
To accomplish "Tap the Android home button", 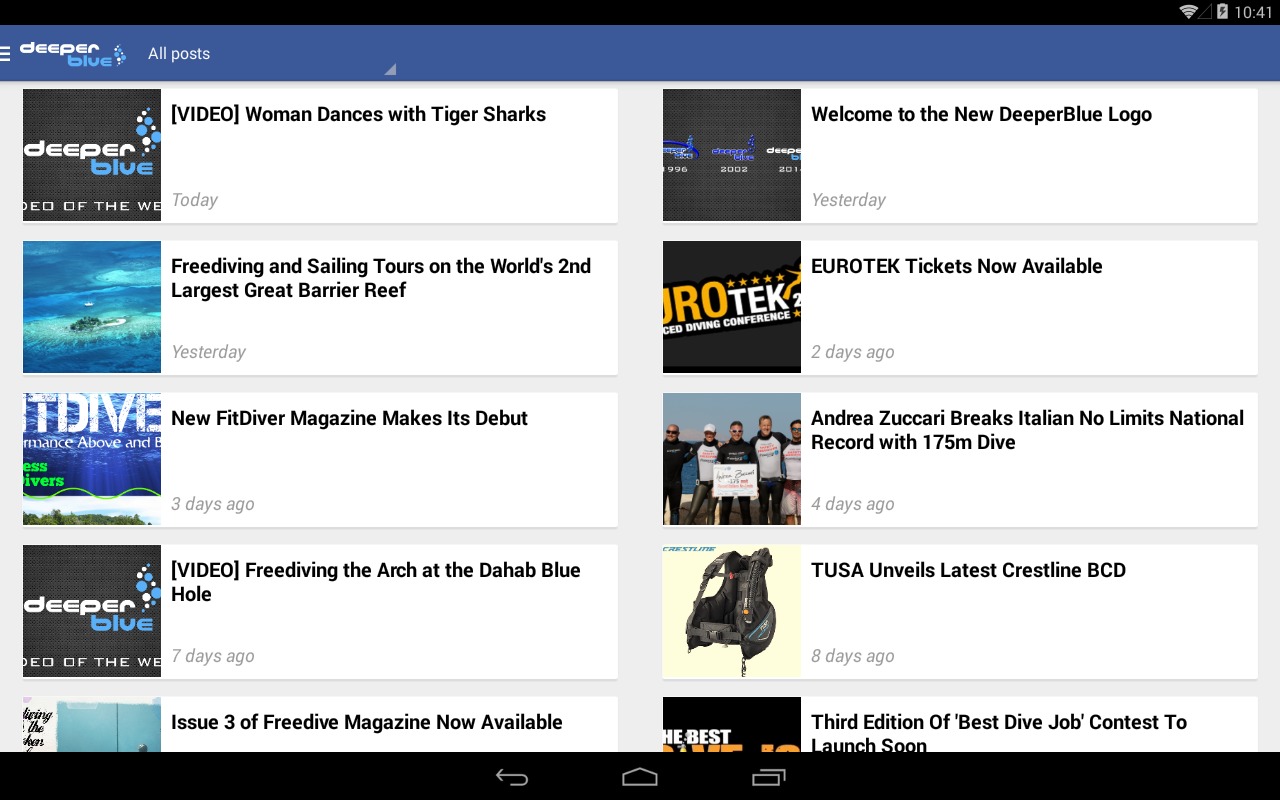I will 640,777.
